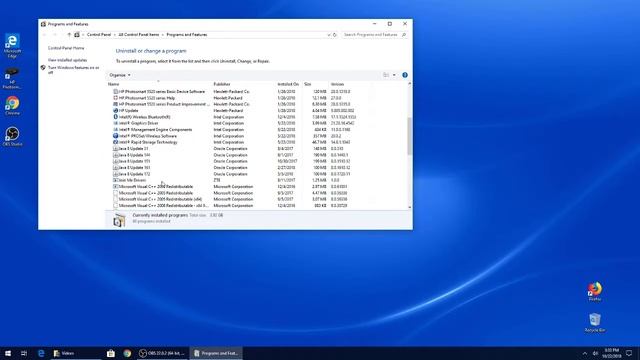
Task: Open Microsoft Store from the taskbar
Action: pyautogui.click(x=111, y=353)
